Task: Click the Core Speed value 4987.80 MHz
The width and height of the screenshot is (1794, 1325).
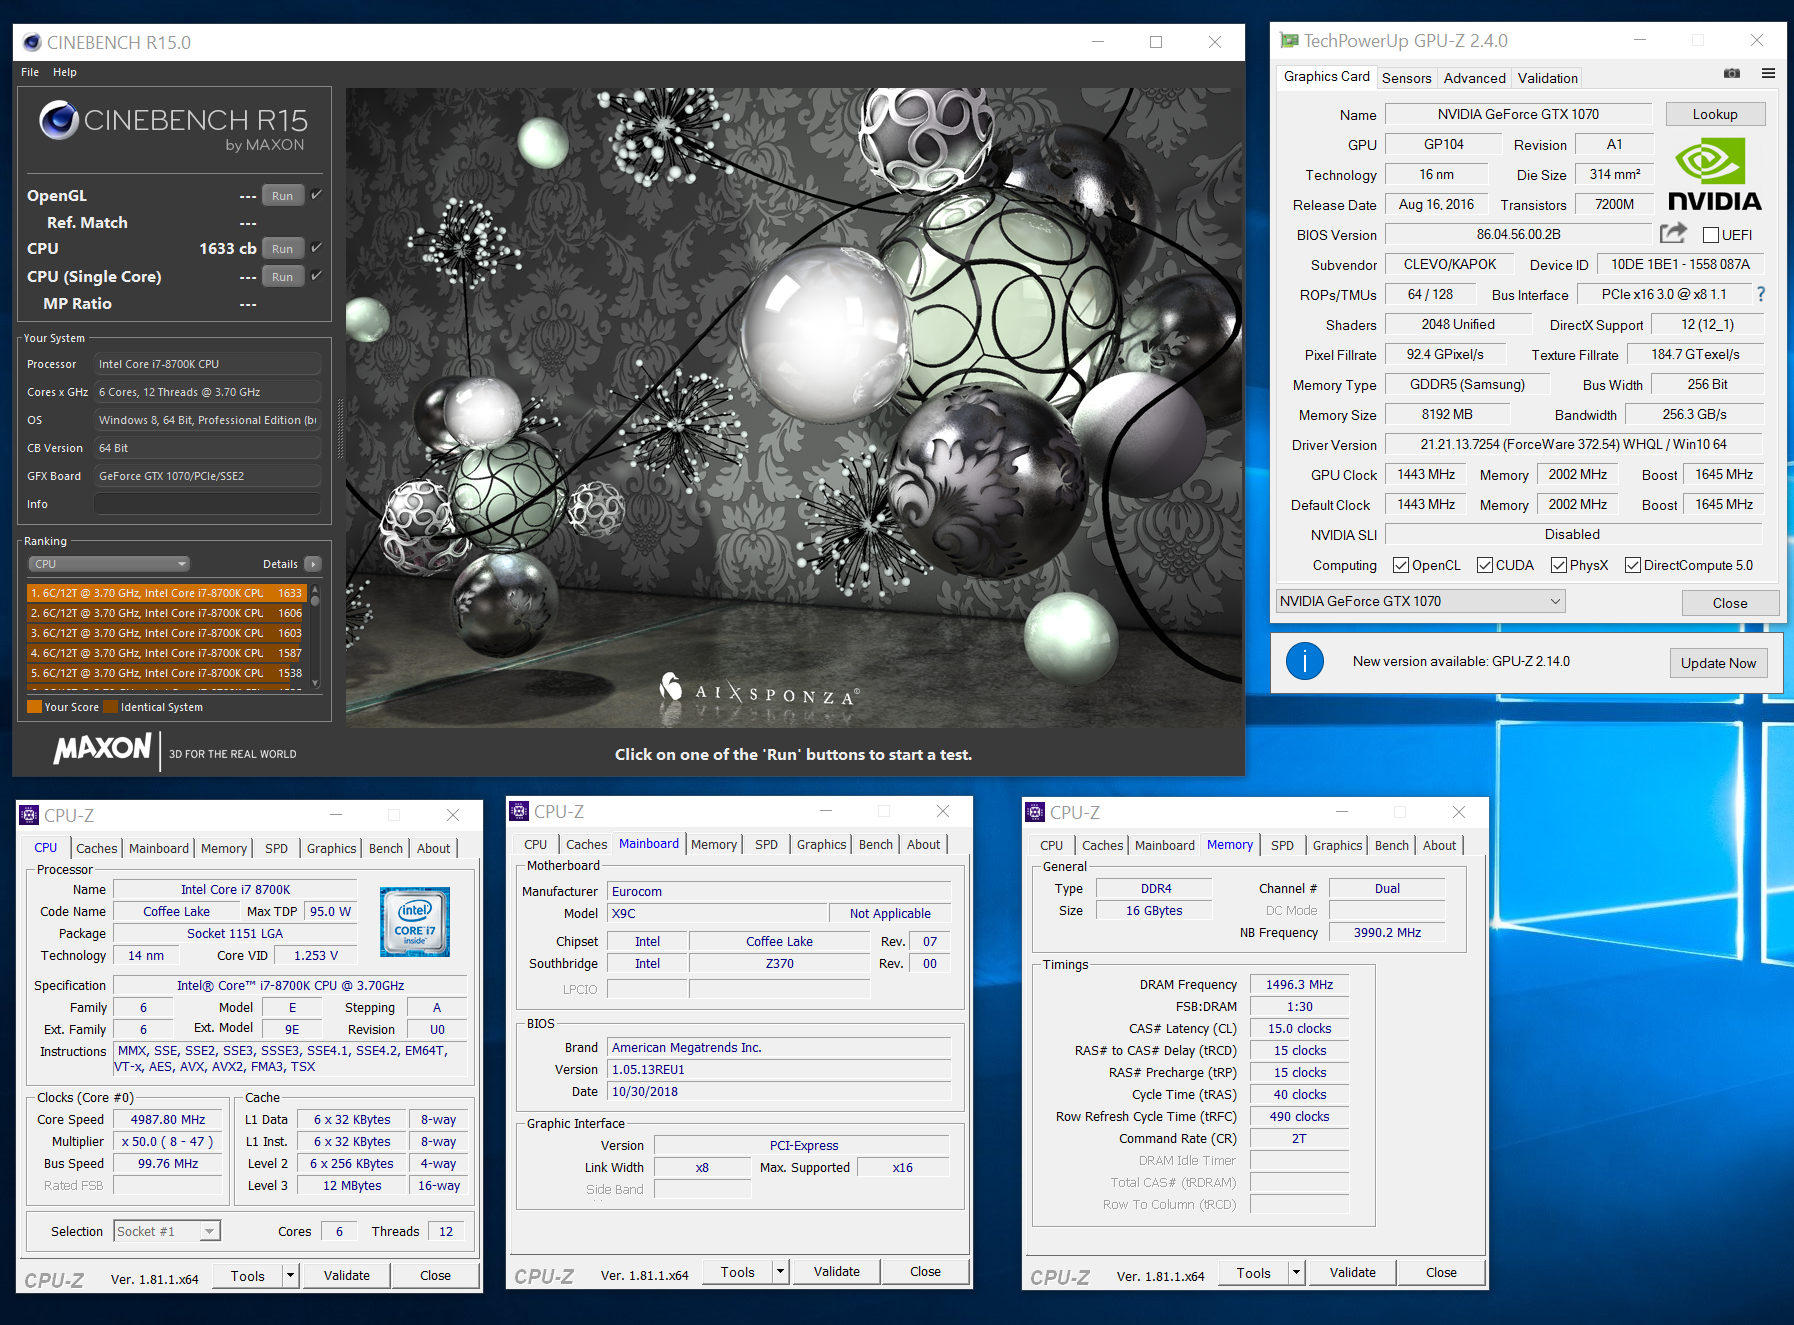Action: click(x=167, y=1119)
